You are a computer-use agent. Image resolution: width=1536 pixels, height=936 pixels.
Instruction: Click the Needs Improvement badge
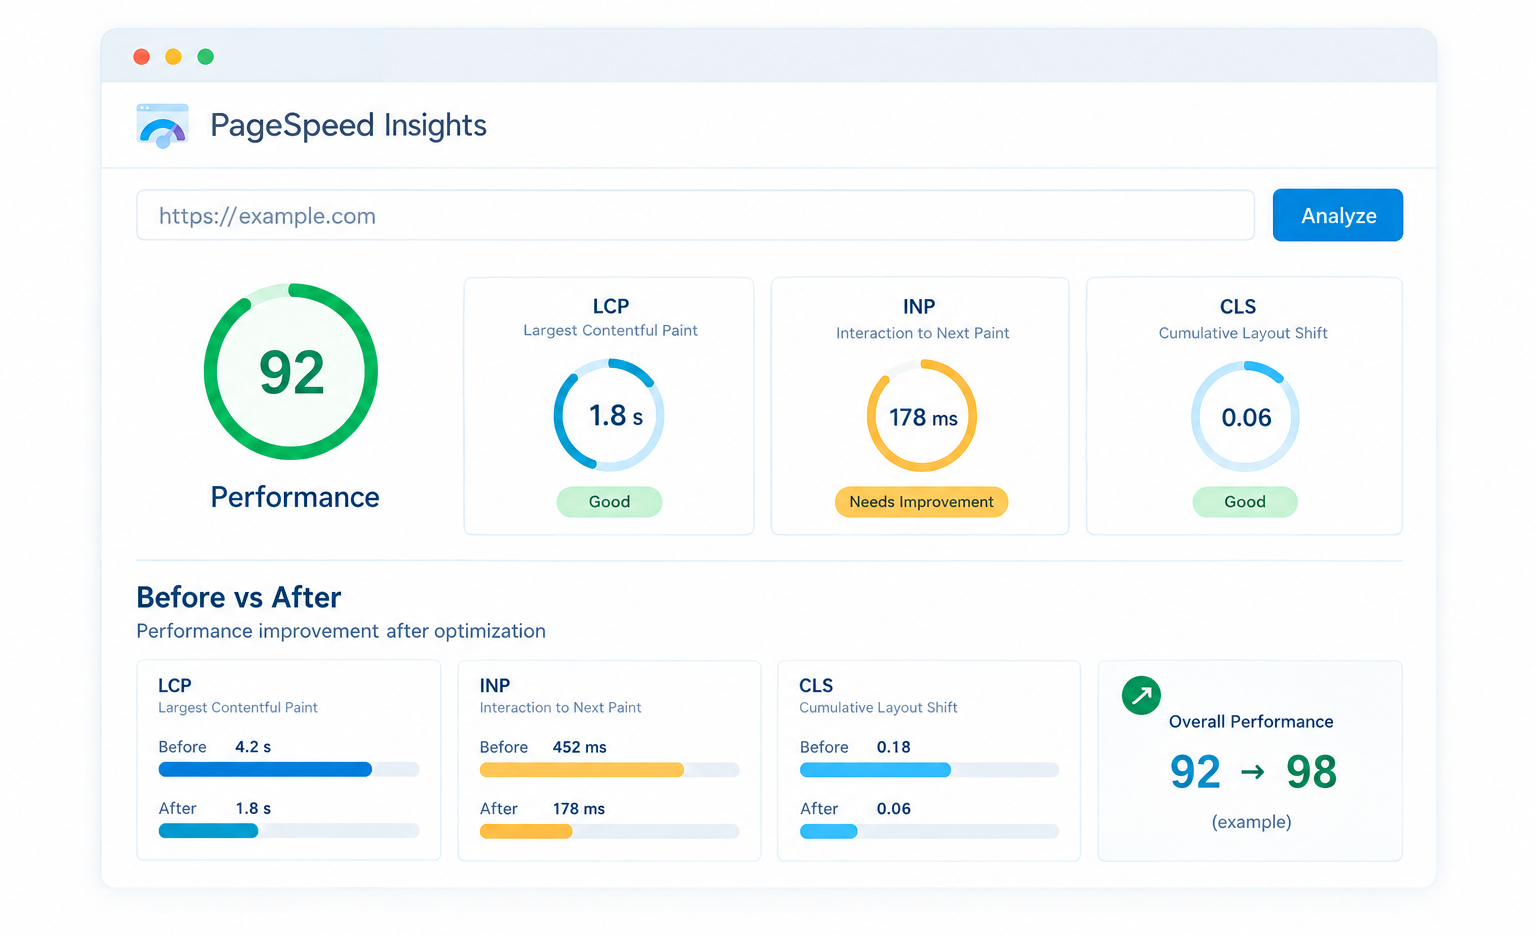click(x=921, y=502)
